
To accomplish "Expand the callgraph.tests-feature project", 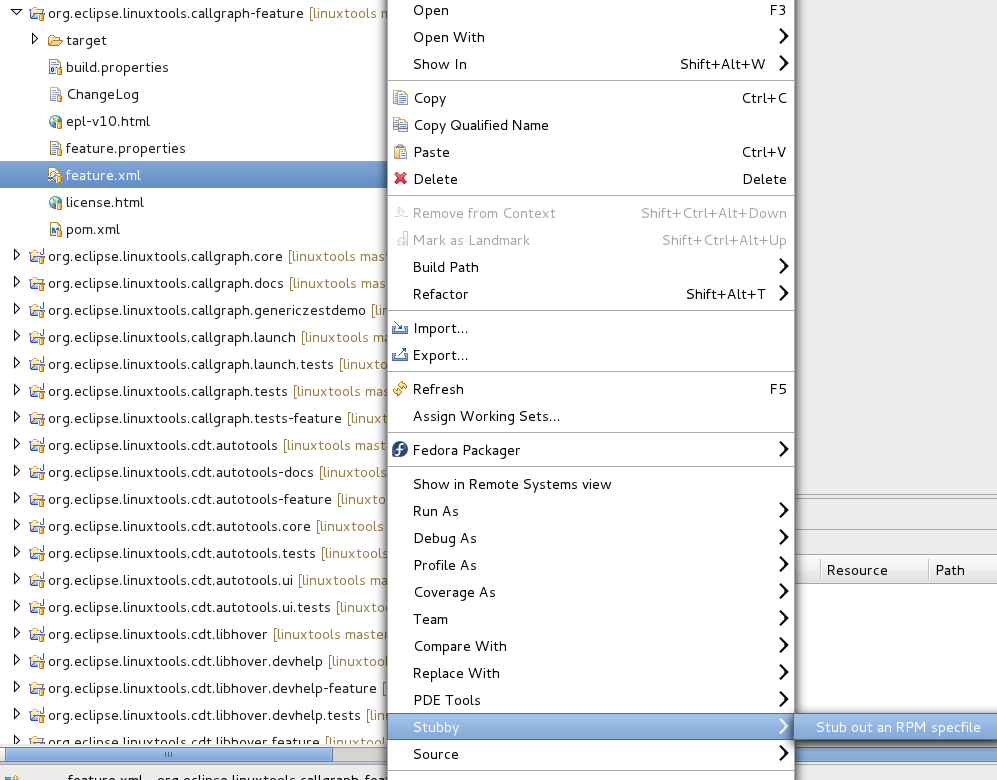I will coord(17,417).
